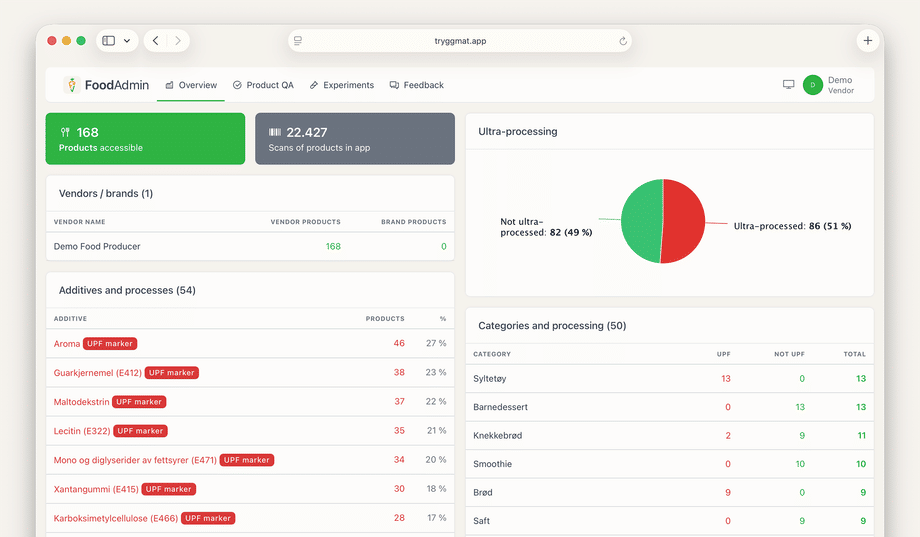This screenshot has width=920, height=537.
Task: Select the Demo Food Producer vendor row
Action: pos(250,246)
